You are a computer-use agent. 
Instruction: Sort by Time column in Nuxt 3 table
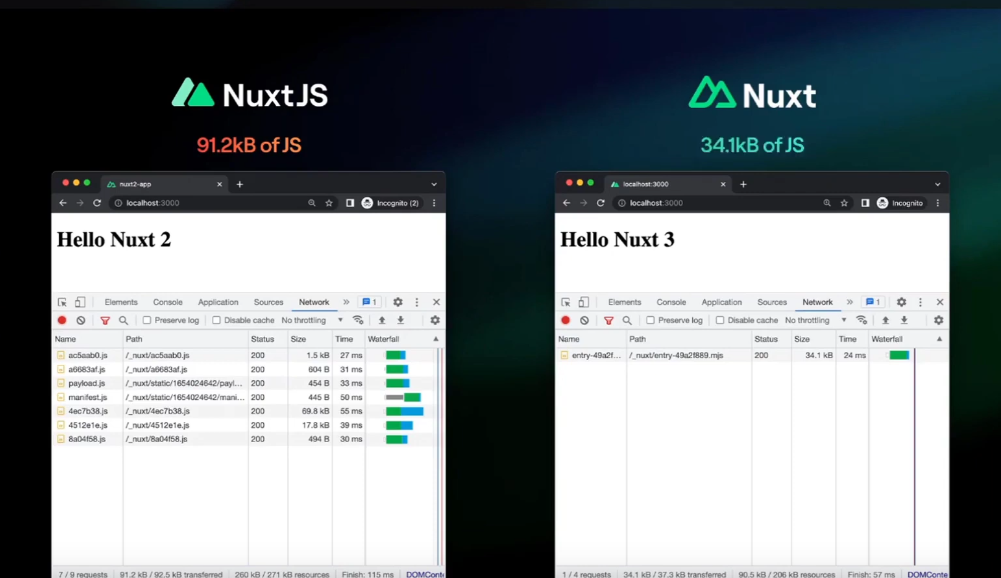coord(852,339)
